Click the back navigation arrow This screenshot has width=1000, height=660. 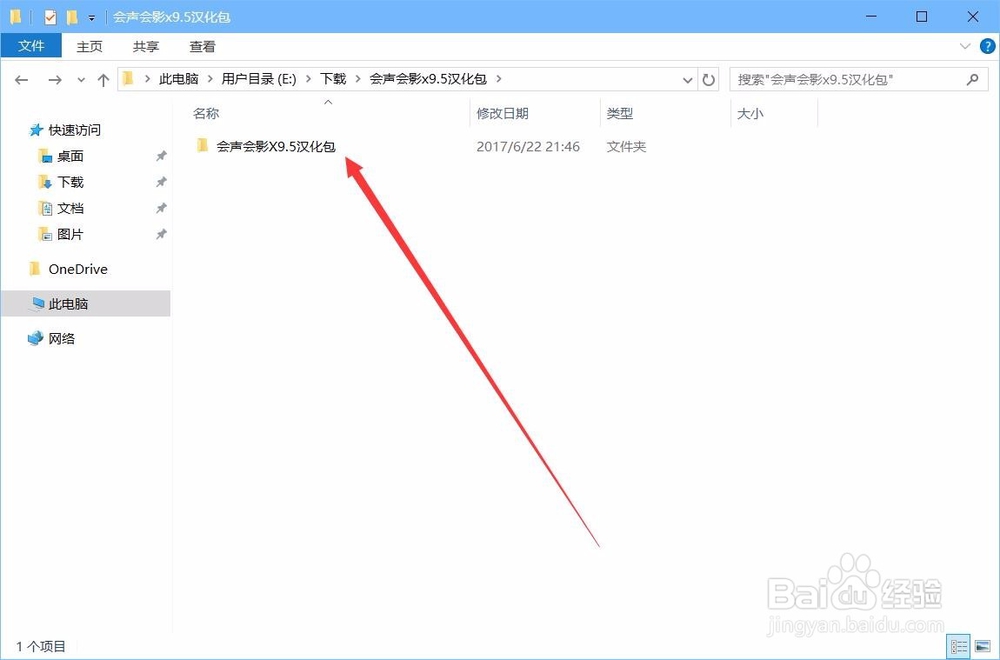tap(21, 78)
